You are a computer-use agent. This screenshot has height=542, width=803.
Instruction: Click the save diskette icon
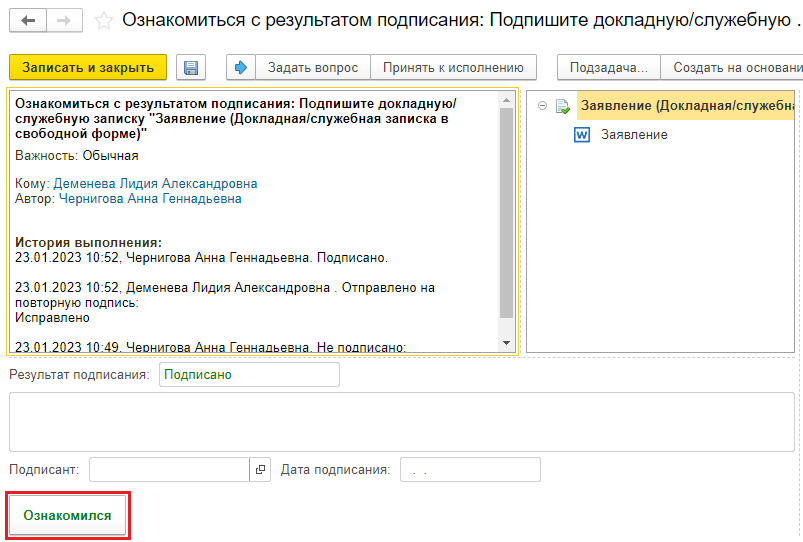[x=190, y=68]
